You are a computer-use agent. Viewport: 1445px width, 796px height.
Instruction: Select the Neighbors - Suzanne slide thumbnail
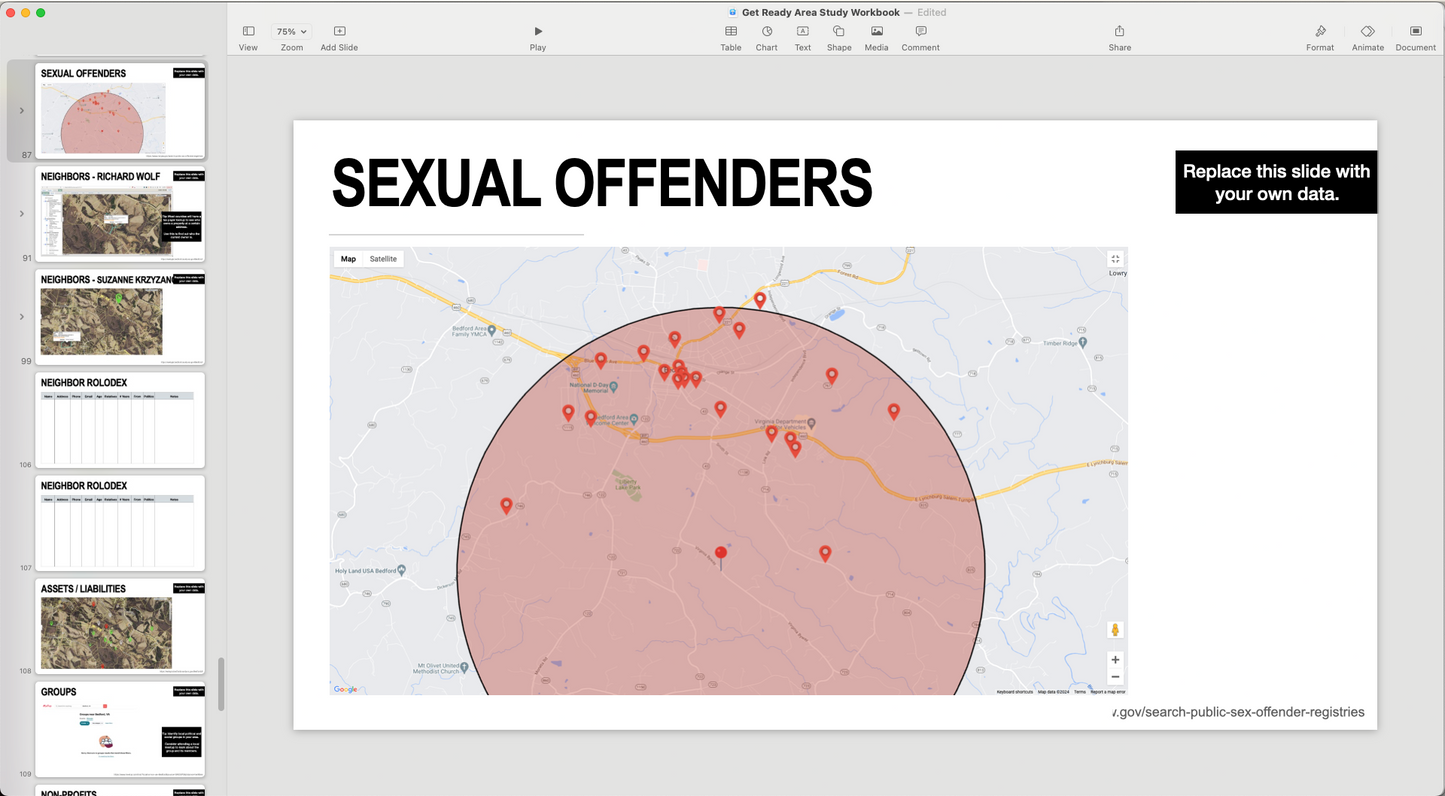point(120,317)
